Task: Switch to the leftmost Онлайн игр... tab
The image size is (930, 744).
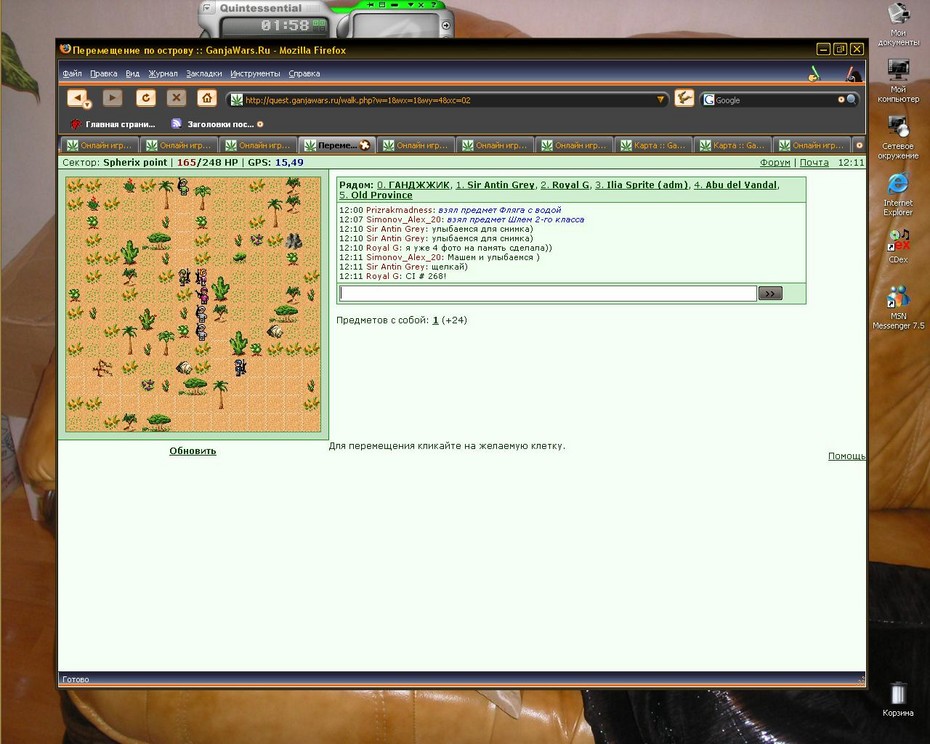Action: [x=99, y=145]
